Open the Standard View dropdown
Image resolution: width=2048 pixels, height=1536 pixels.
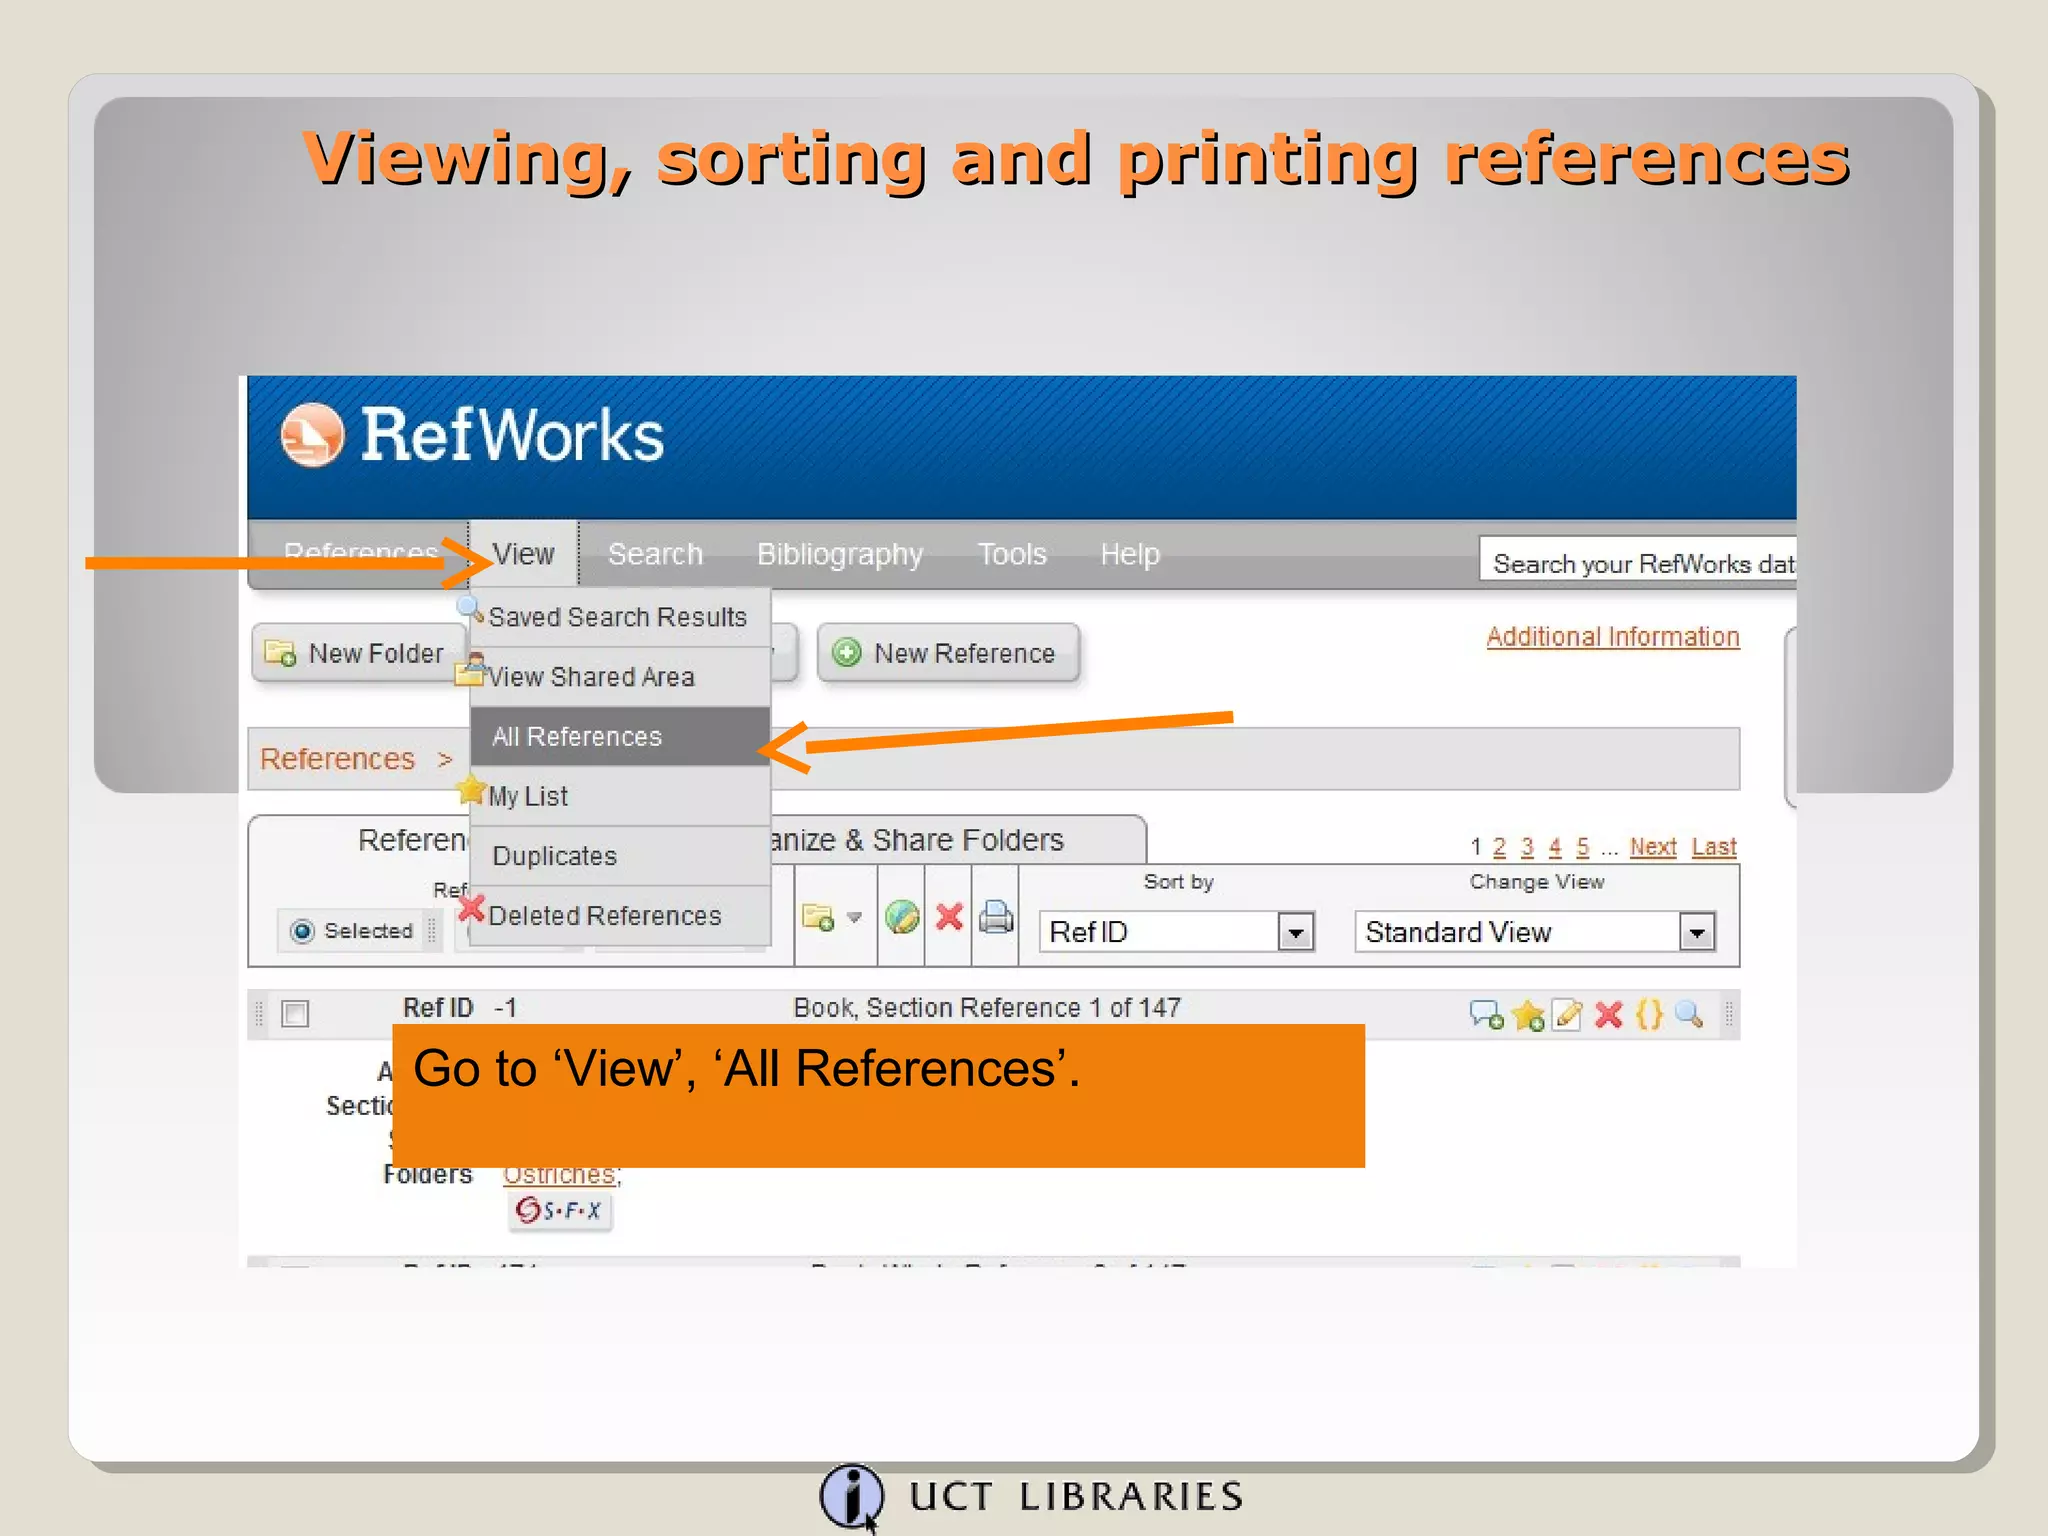1535,932
